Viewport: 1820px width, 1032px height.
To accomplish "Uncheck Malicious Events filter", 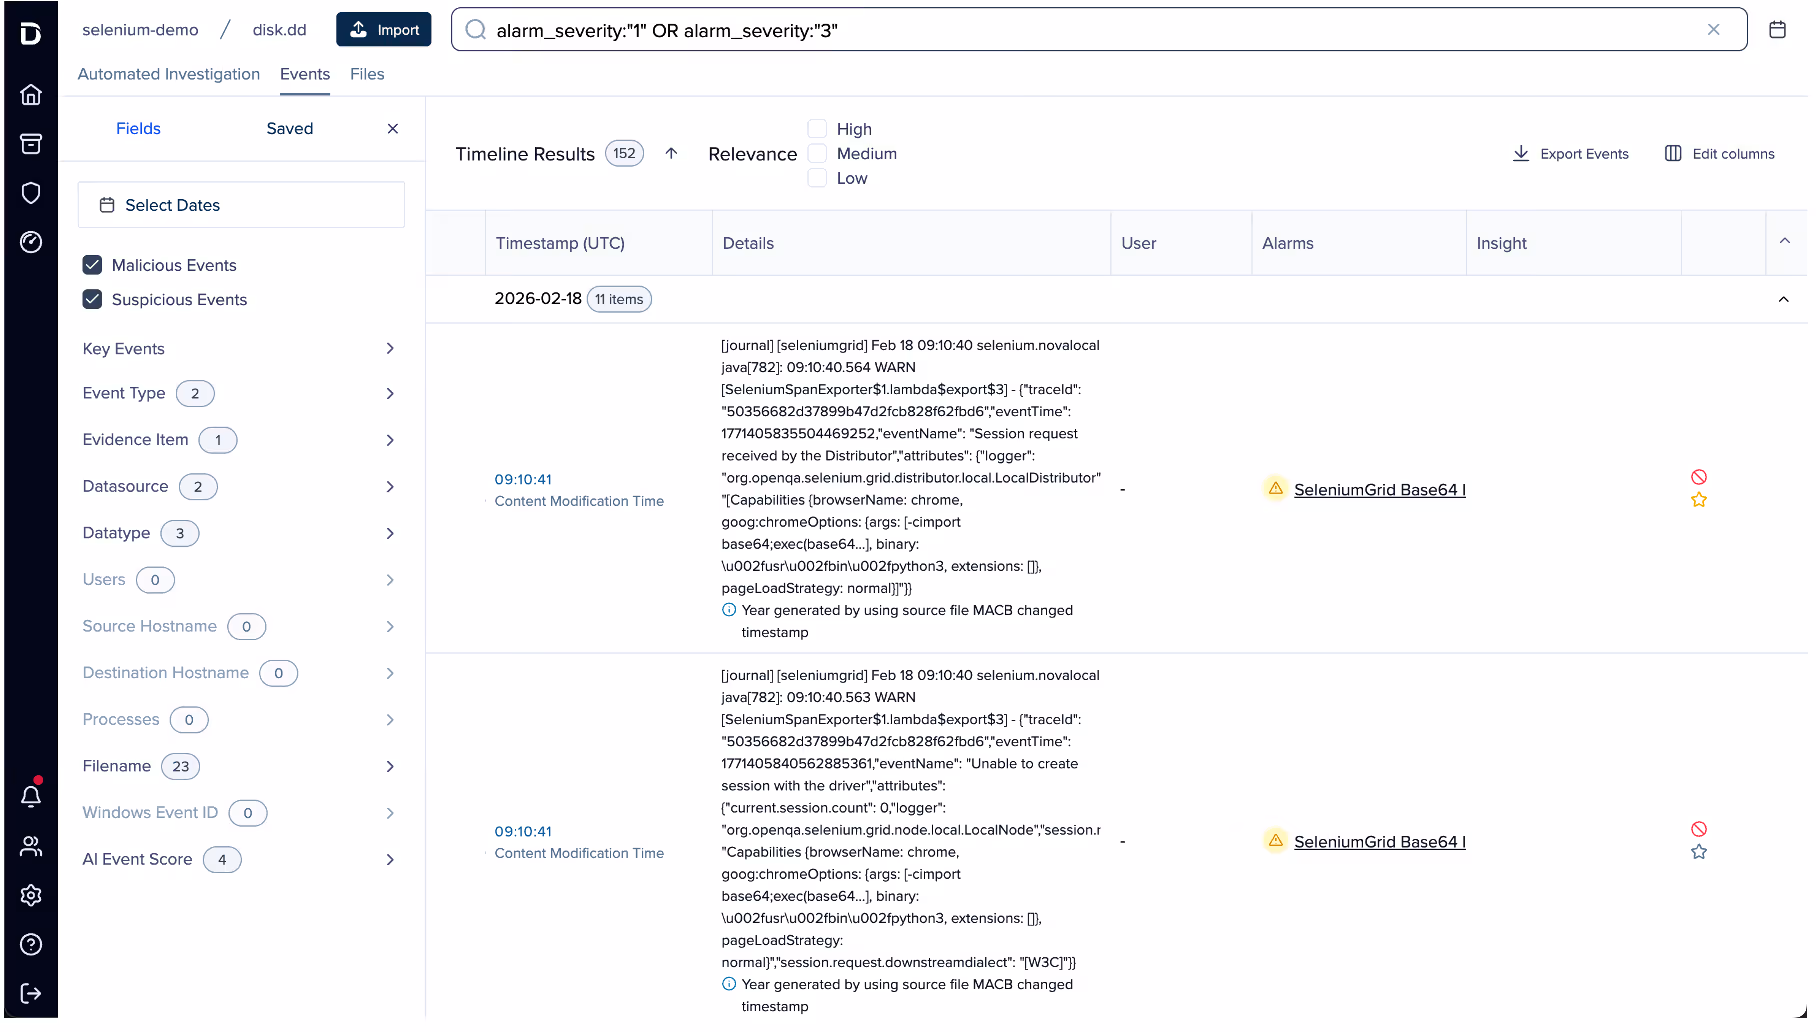I will (x=92, y=265).
